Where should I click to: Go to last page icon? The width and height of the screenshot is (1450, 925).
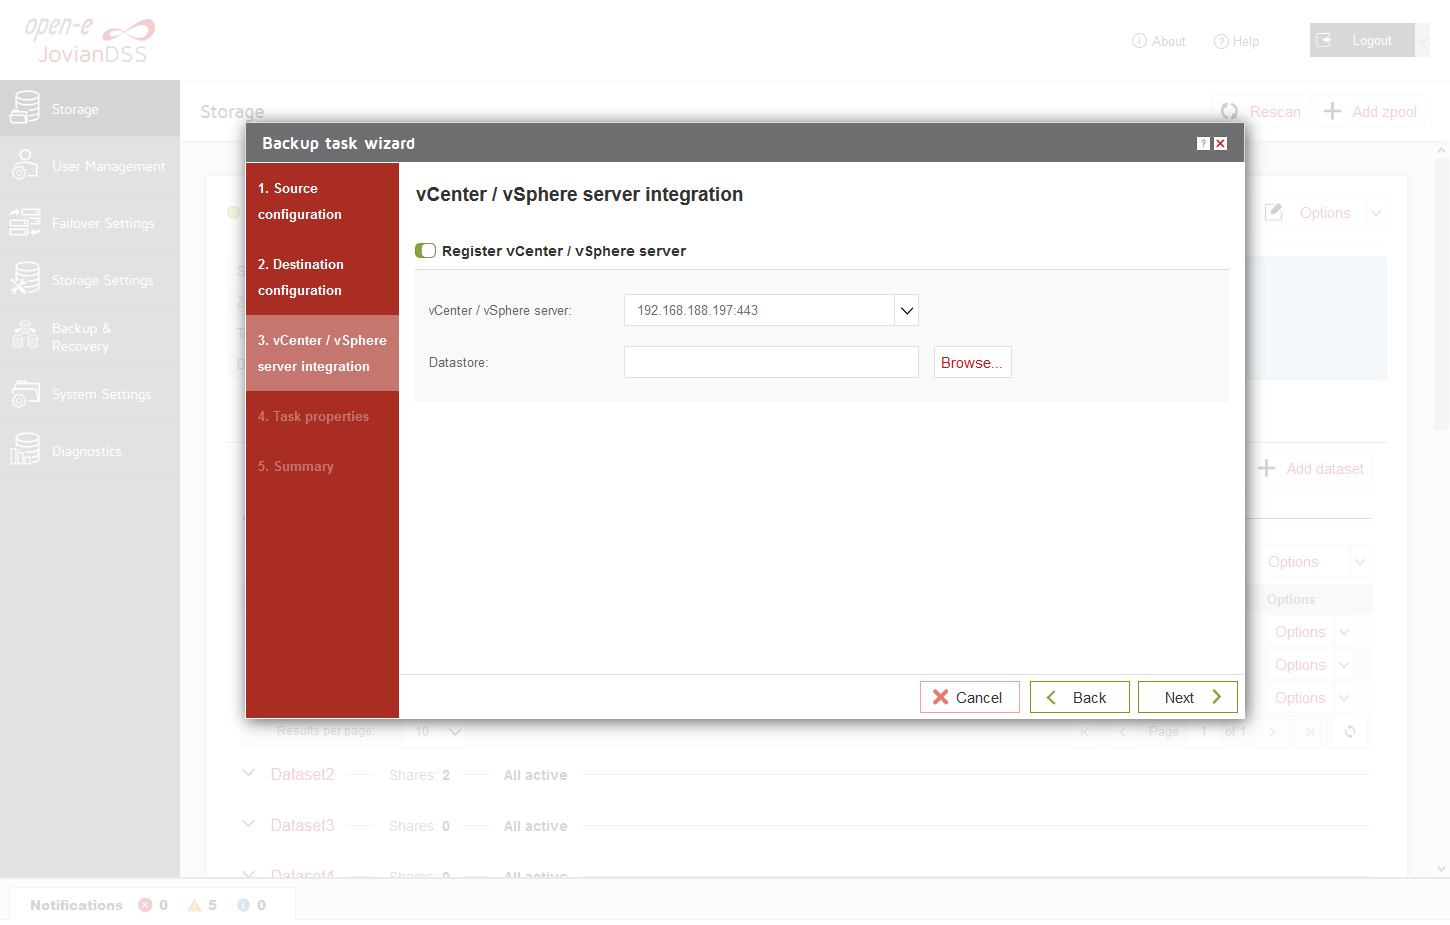(1310, 732)
